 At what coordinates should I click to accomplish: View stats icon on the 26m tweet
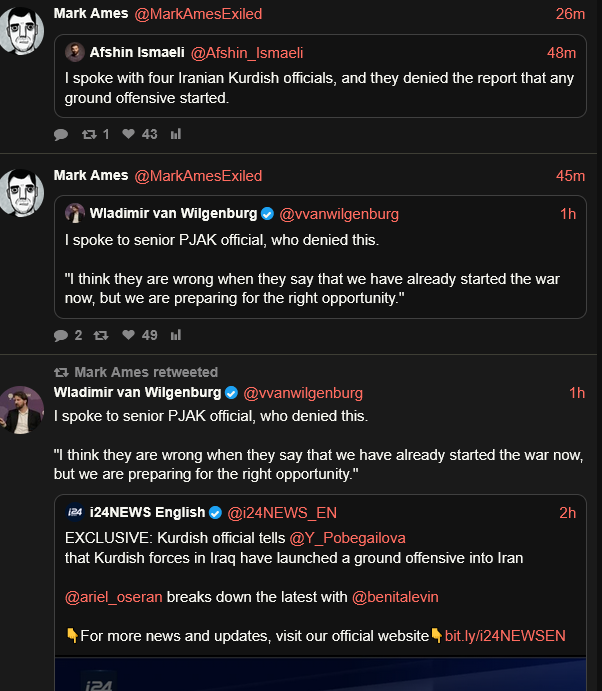point(176,134)
